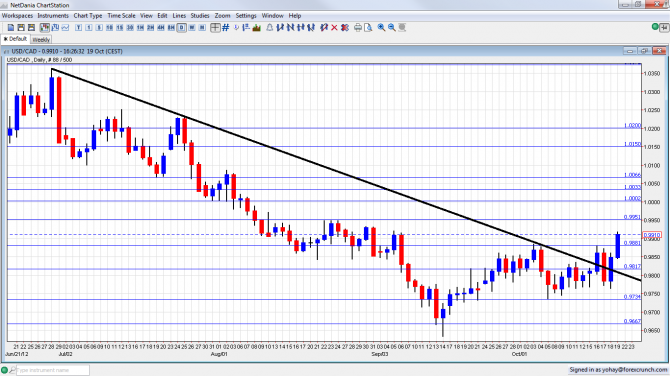This screenshot has width=670, height=376.
Task: Select the fourth line drawing tool icon
Action: (x=311, y=27)
